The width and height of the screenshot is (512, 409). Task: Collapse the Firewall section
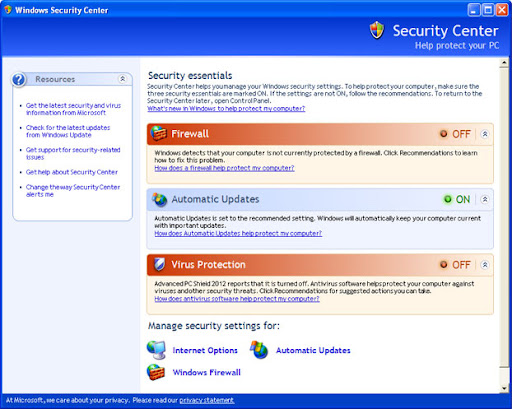(485, 134)
